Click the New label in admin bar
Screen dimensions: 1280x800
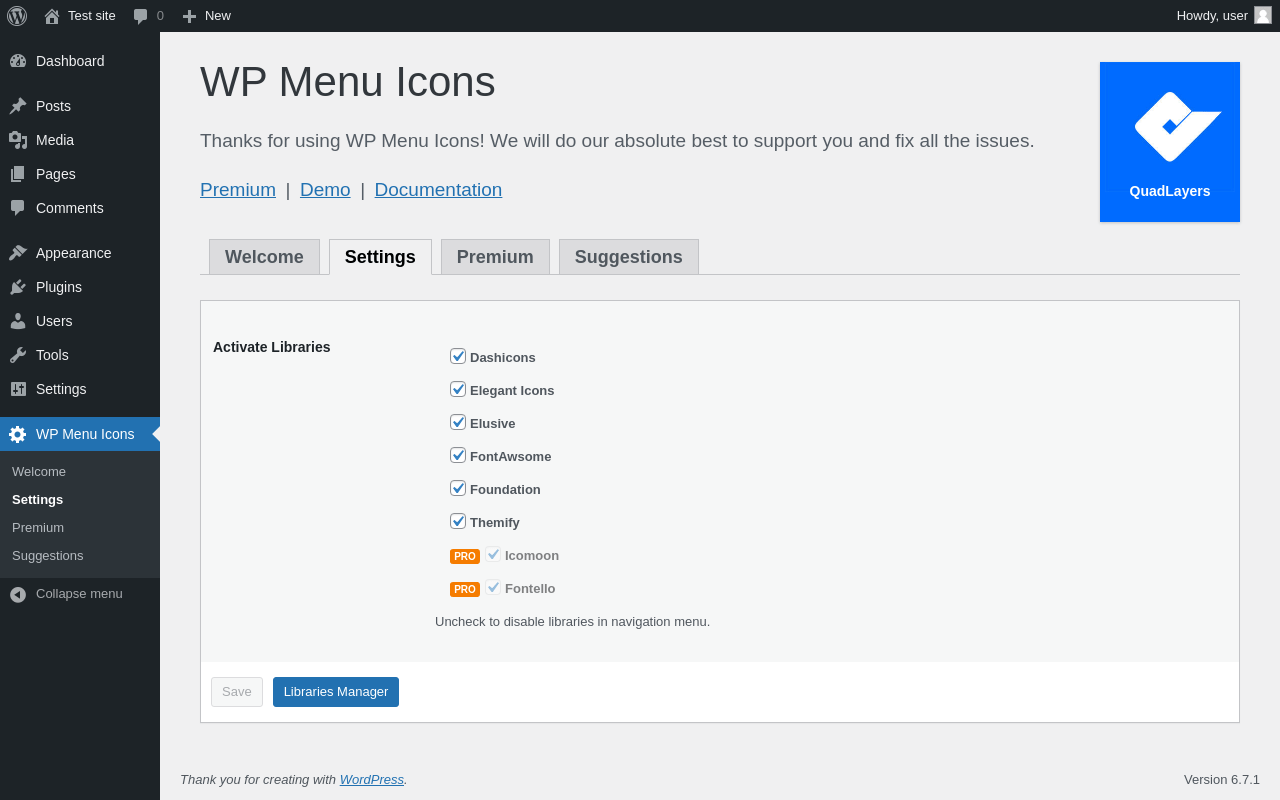[x=218, y=16]
